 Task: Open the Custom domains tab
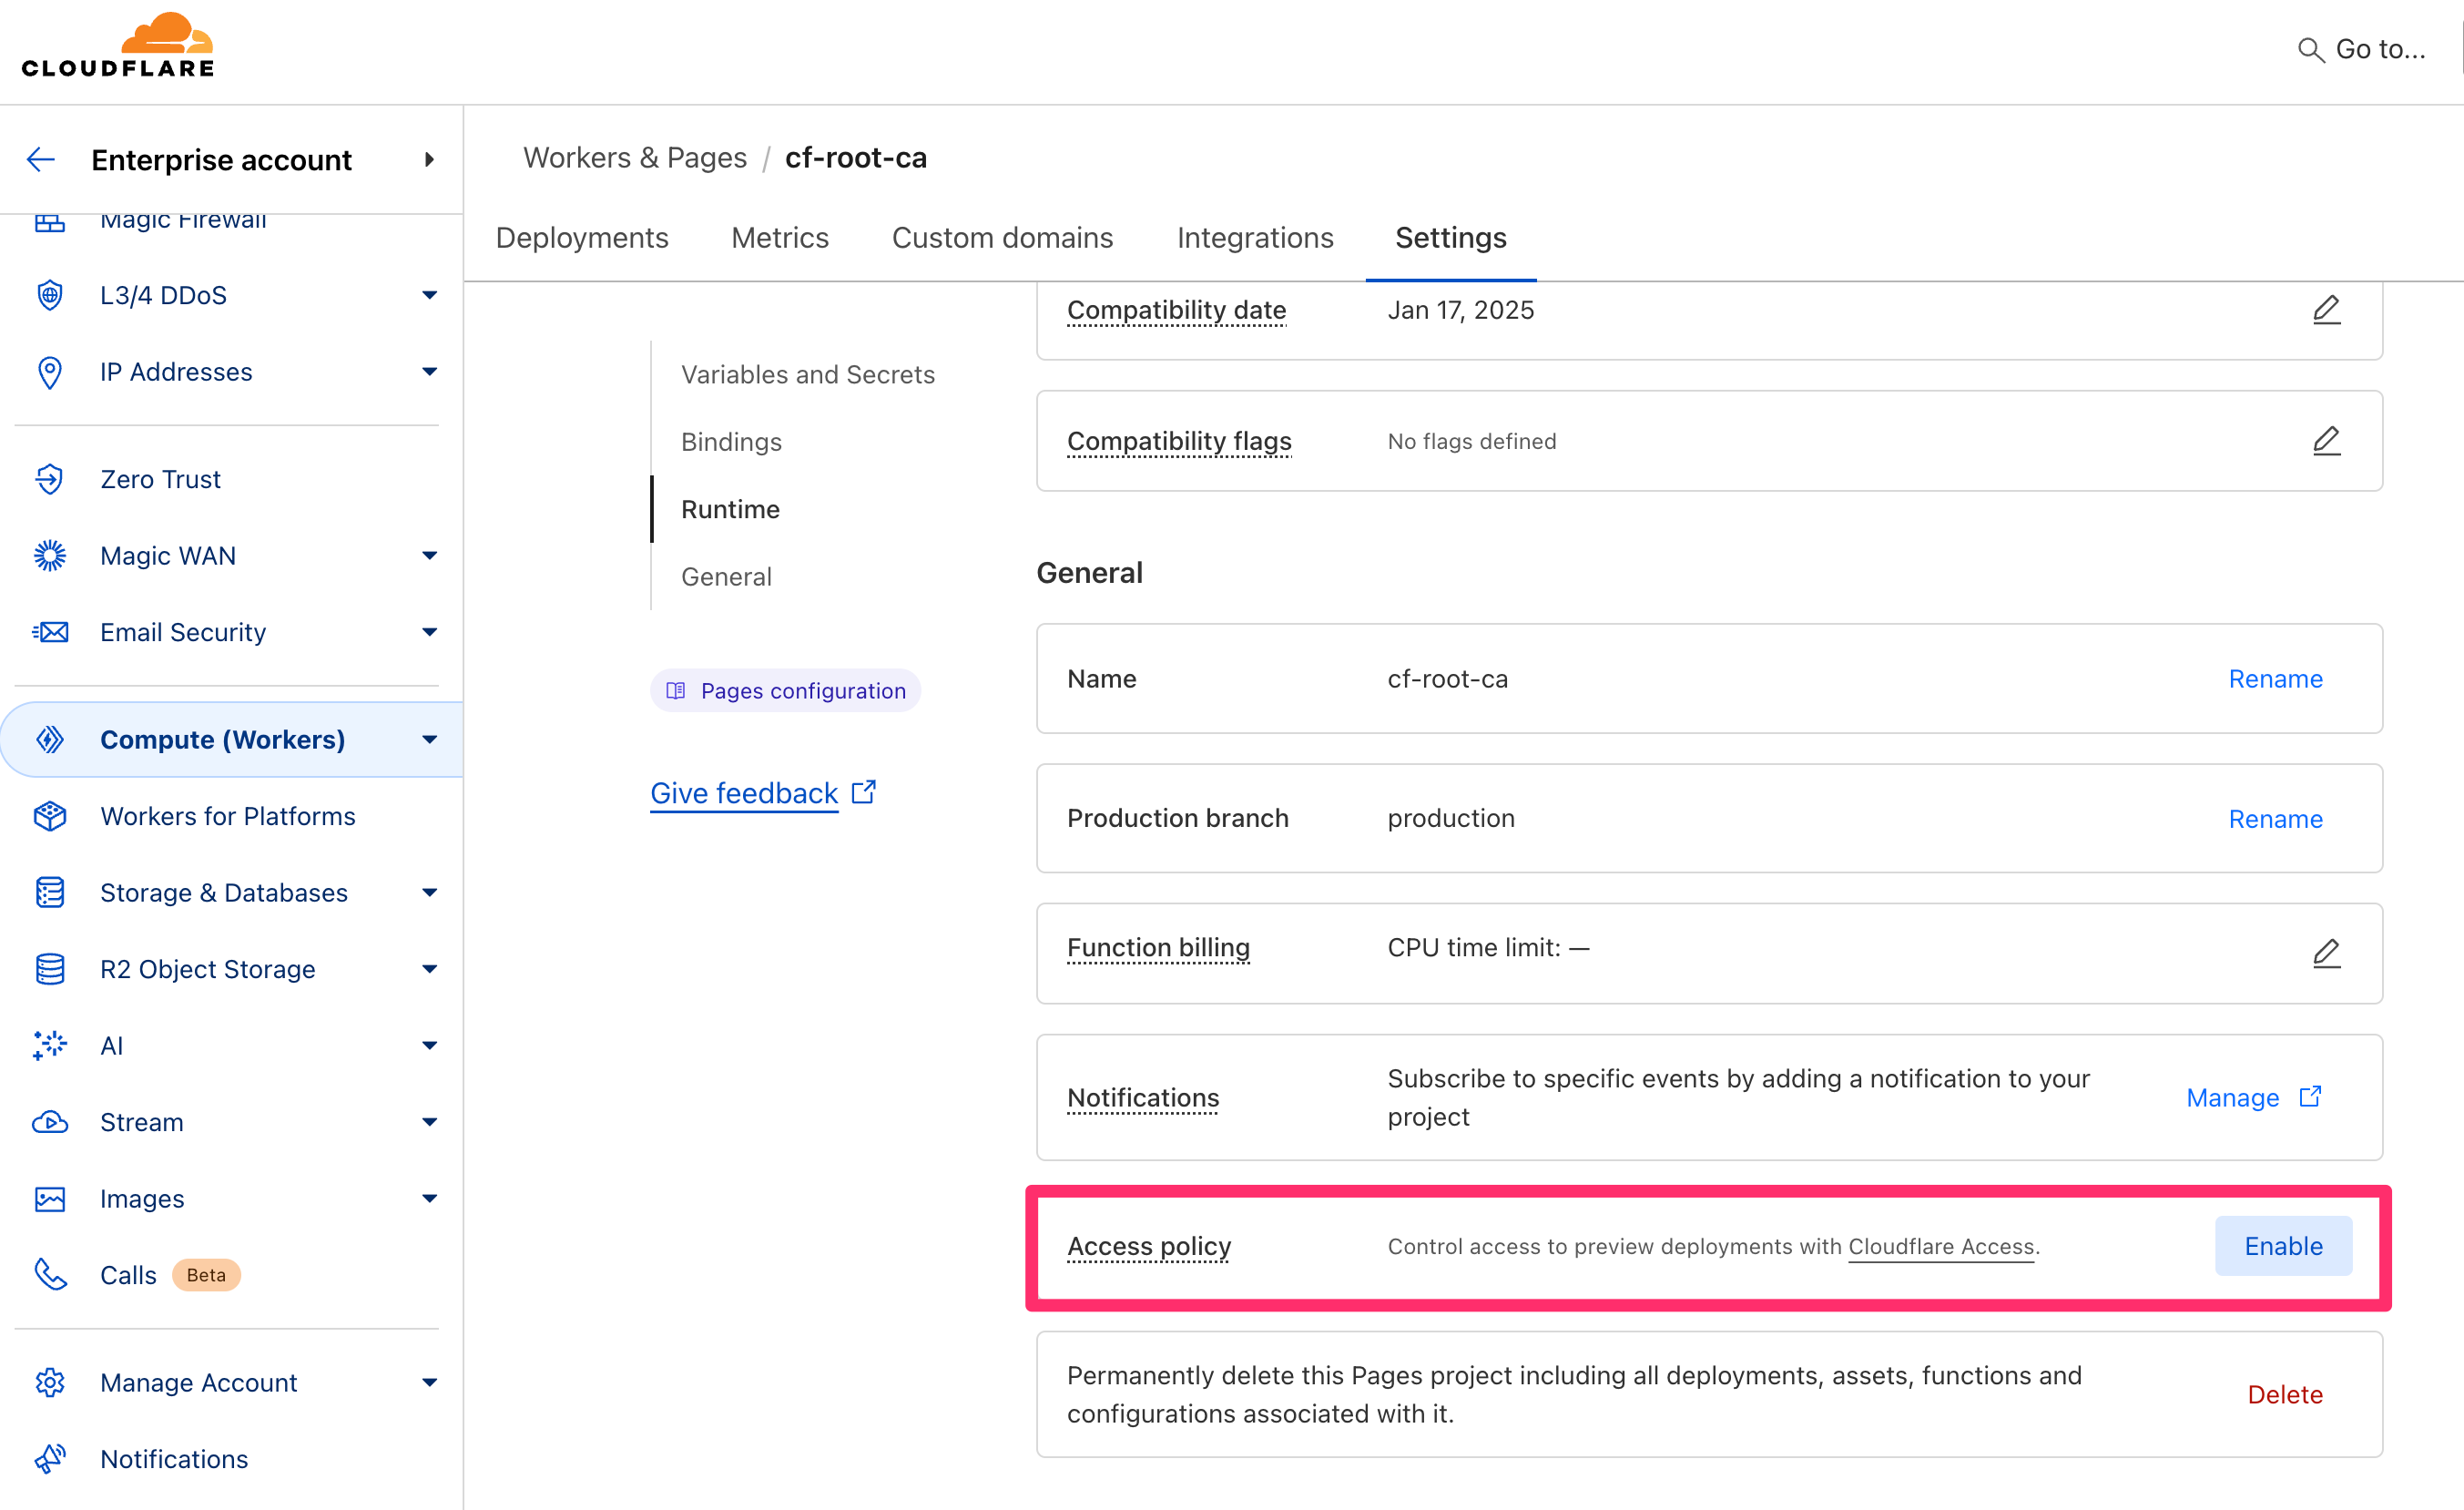(1002, 238)
